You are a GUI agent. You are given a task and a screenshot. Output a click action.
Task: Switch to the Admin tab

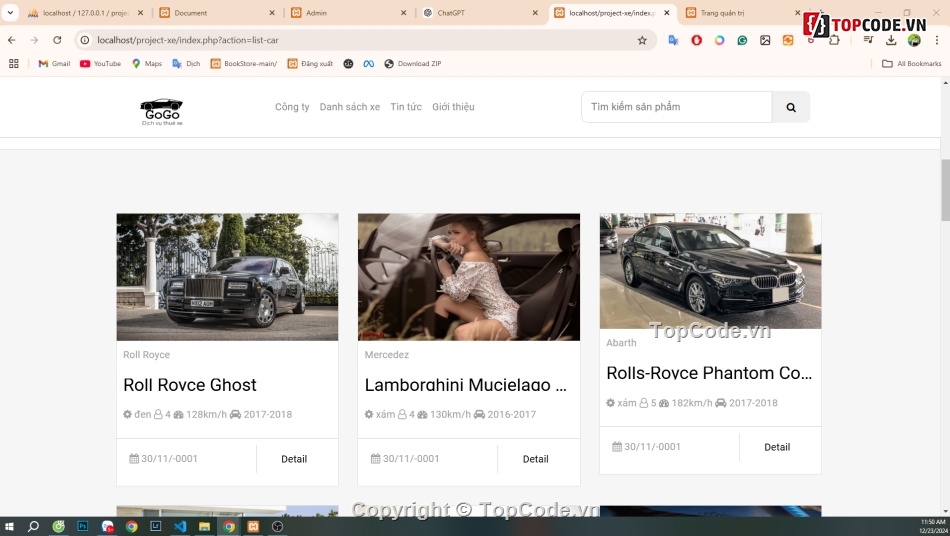348,13
